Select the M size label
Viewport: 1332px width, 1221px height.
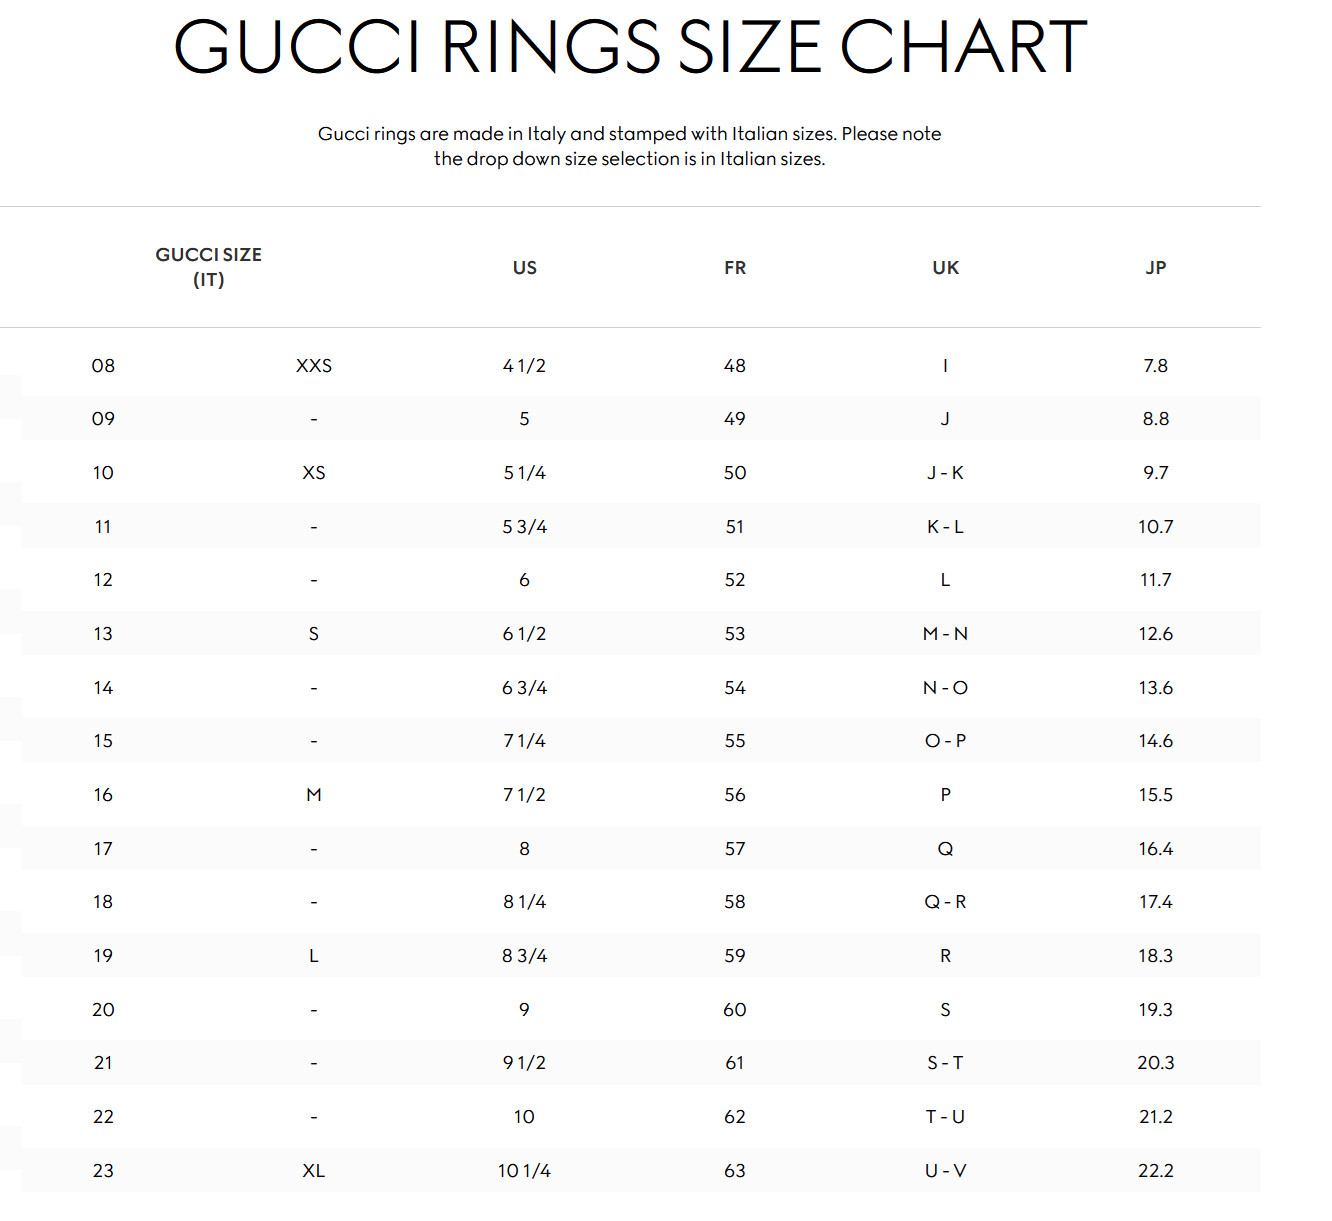coord(314,795)
